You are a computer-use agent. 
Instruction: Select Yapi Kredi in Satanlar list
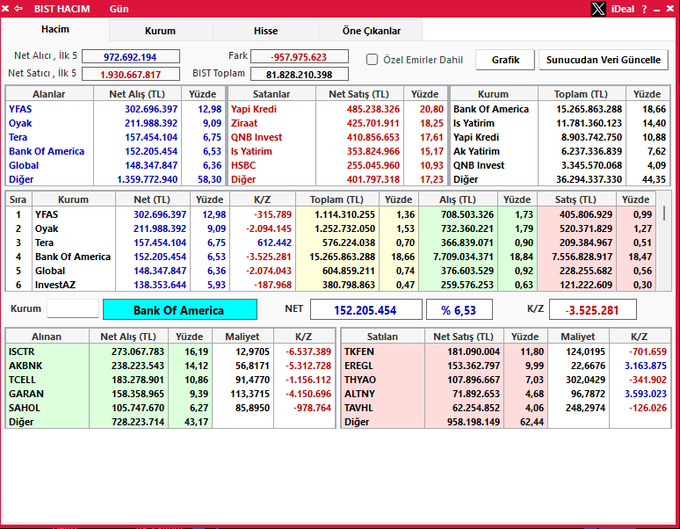(254, 109)
